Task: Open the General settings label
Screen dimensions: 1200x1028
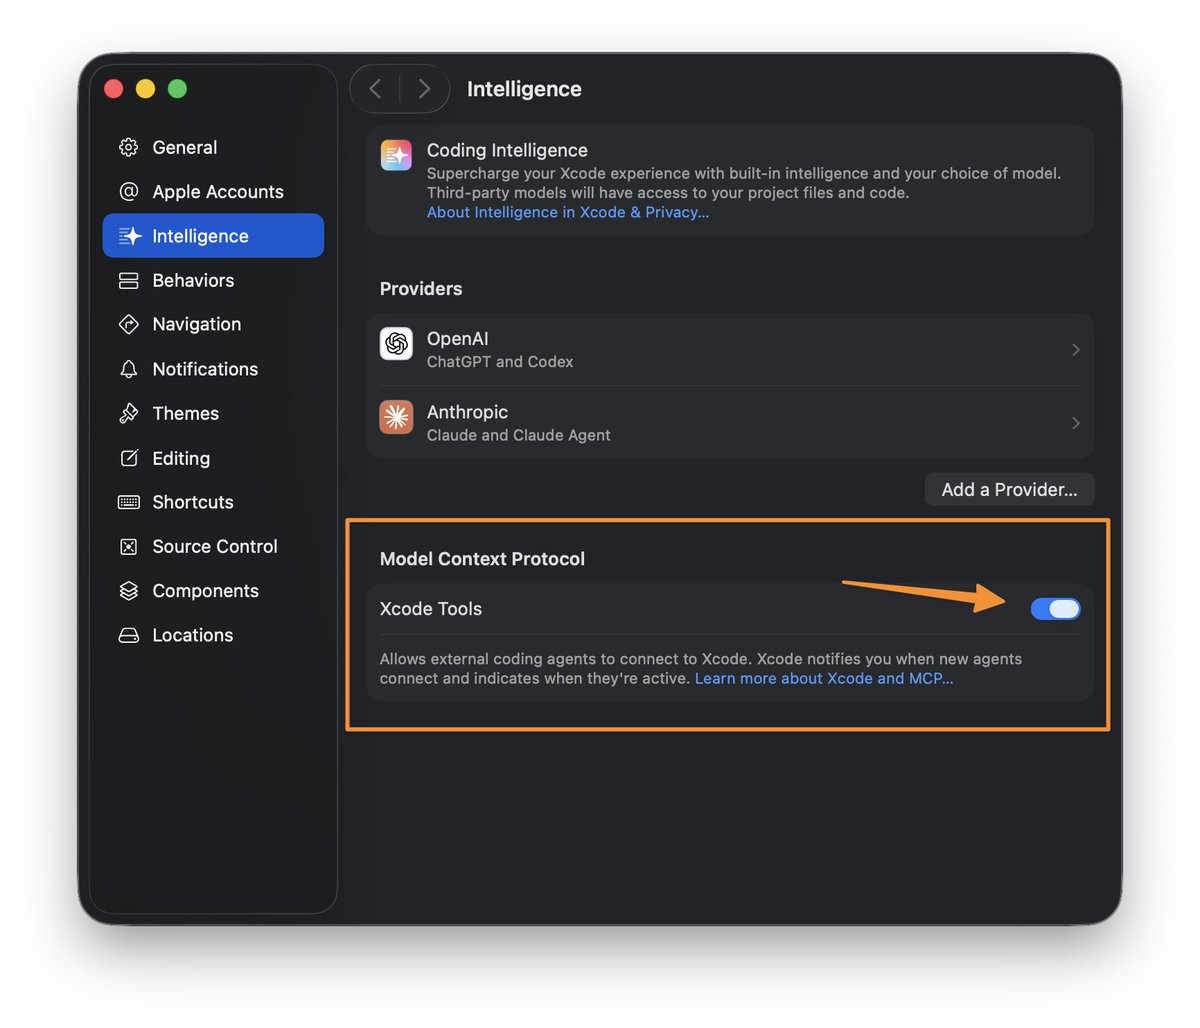Action: [185, 147]
